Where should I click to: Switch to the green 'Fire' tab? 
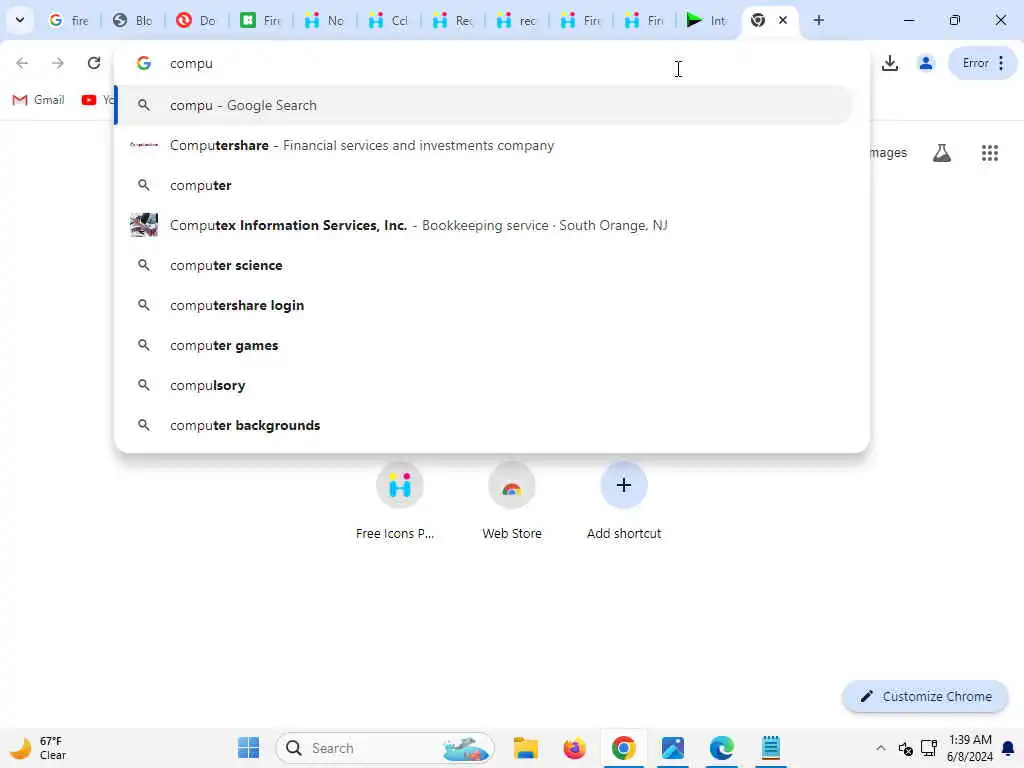pos(261,20)
